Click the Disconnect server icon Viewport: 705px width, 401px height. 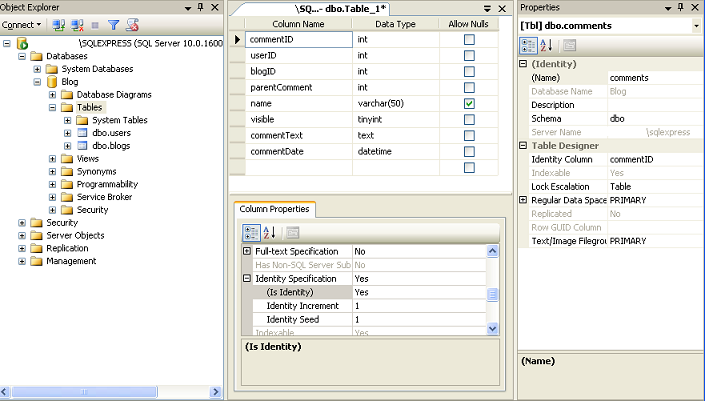(x=77, y=25)
